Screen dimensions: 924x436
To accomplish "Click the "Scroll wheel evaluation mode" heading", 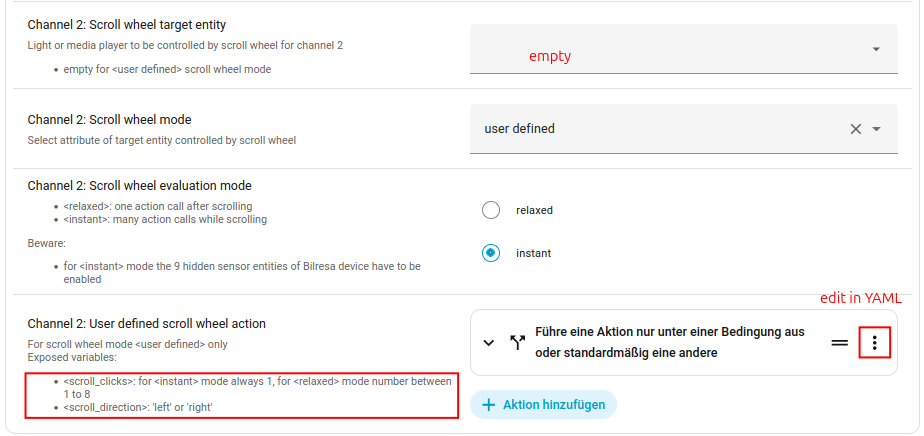I will pyautogui.click(x=139, y=185).
